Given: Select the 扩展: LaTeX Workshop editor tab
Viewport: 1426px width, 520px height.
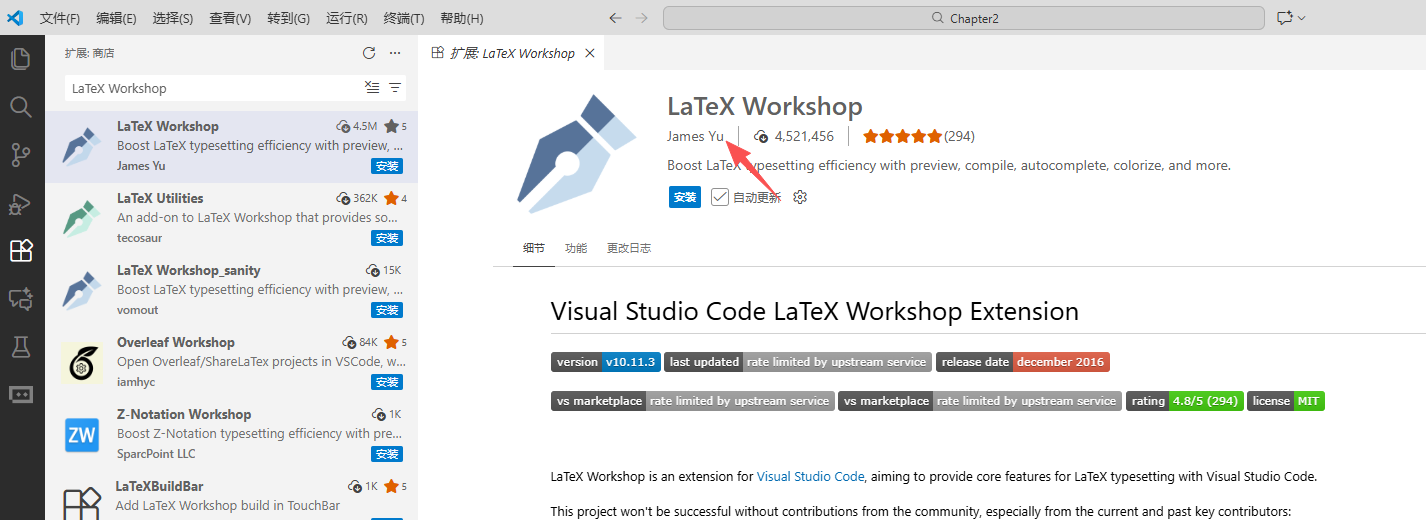Looking at the screenshot, I should click(x=512, y=53).
